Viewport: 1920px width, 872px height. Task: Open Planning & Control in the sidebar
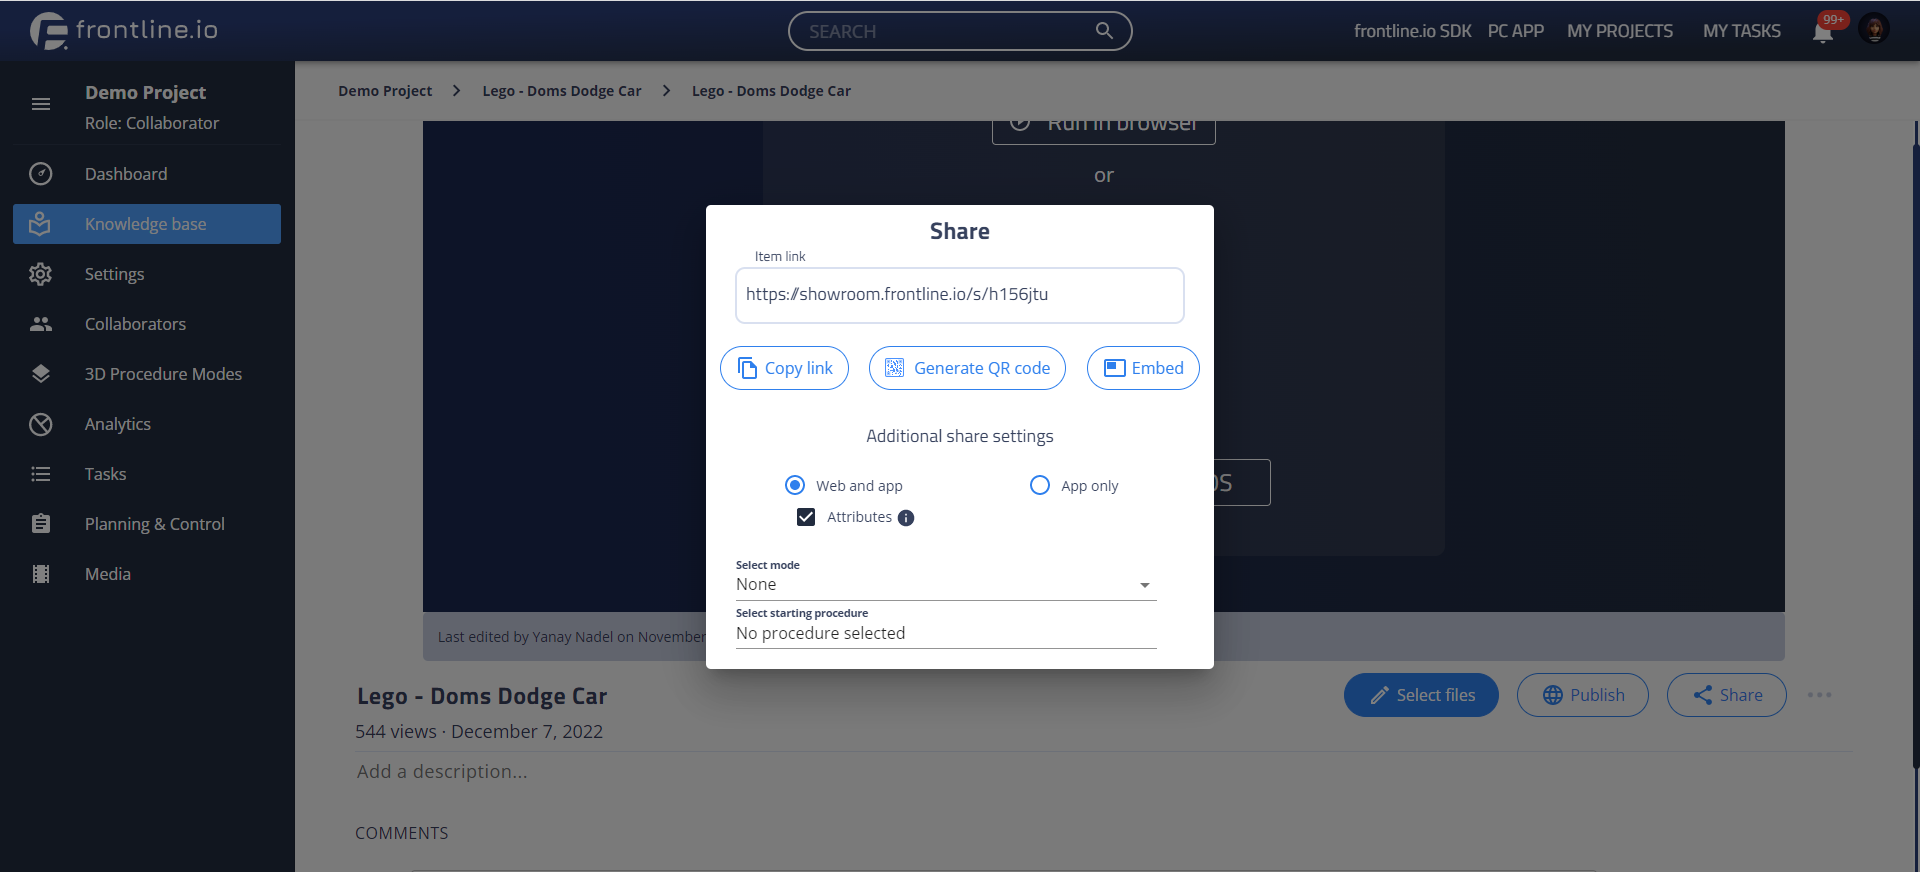pyautogui.click(x=147, y=524)
